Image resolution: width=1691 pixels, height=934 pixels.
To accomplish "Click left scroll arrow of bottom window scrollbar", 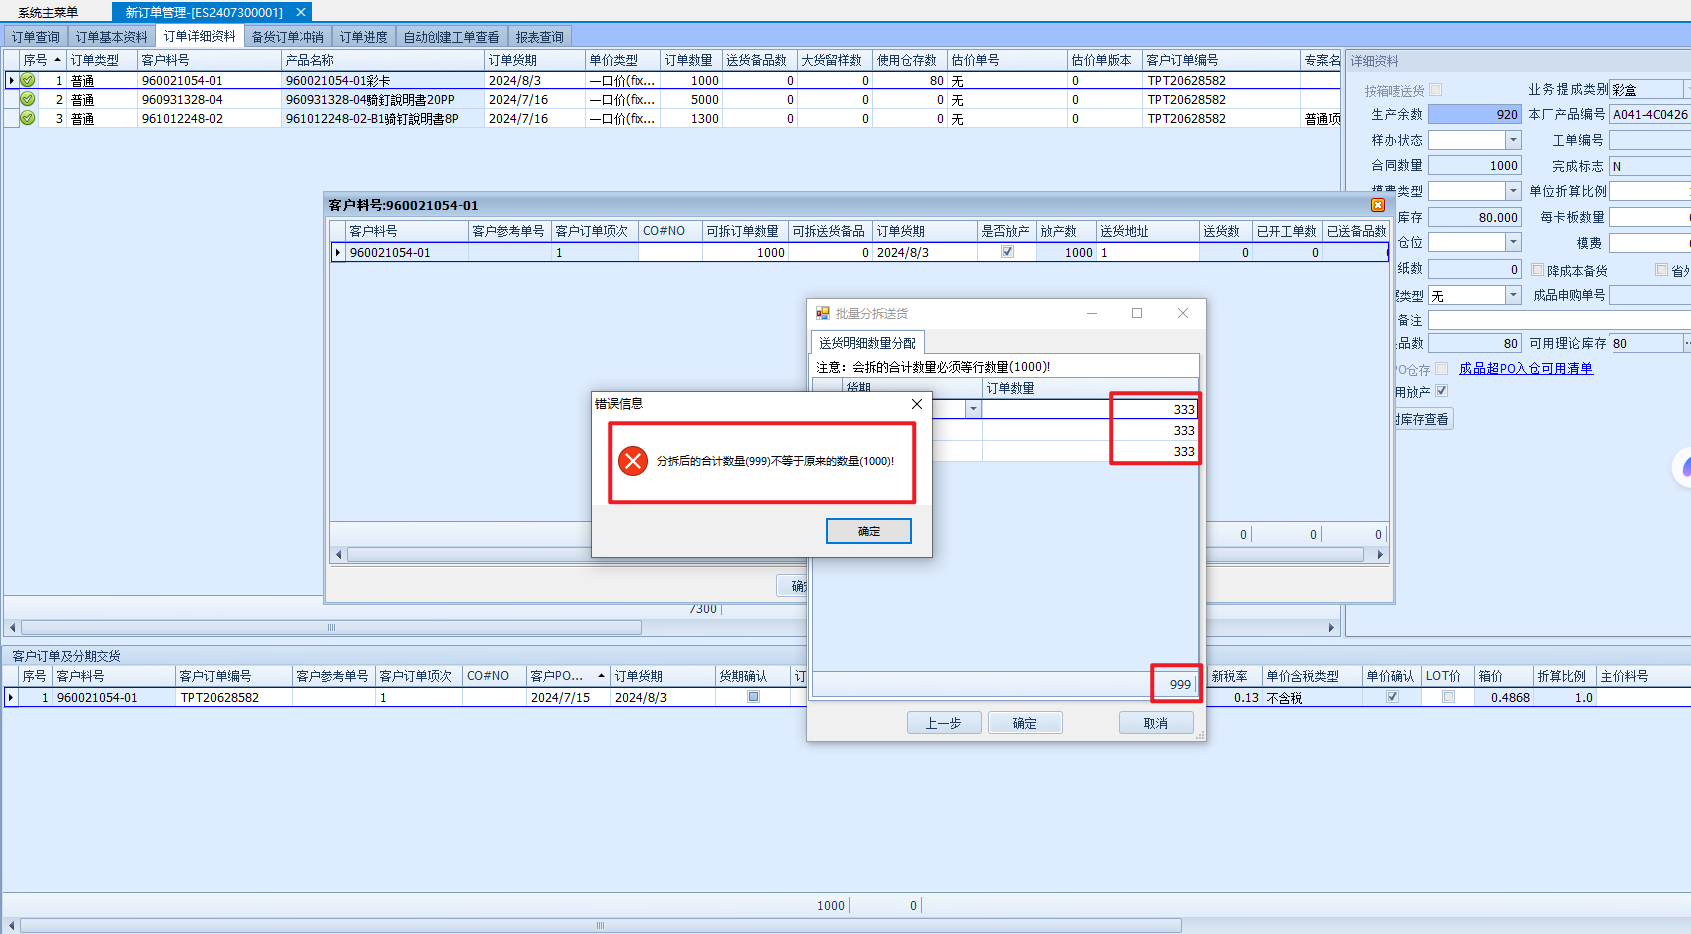I will point(12,926).
